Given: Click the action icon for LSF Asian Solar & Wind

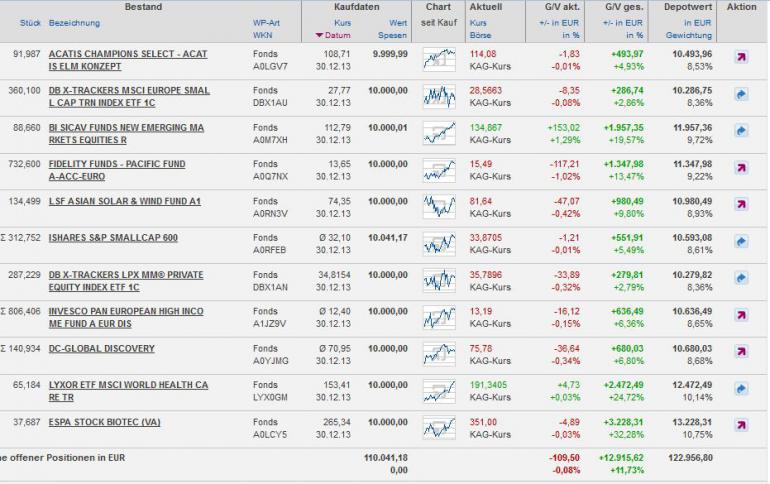Looking at the screenshot, I should 741,204.
